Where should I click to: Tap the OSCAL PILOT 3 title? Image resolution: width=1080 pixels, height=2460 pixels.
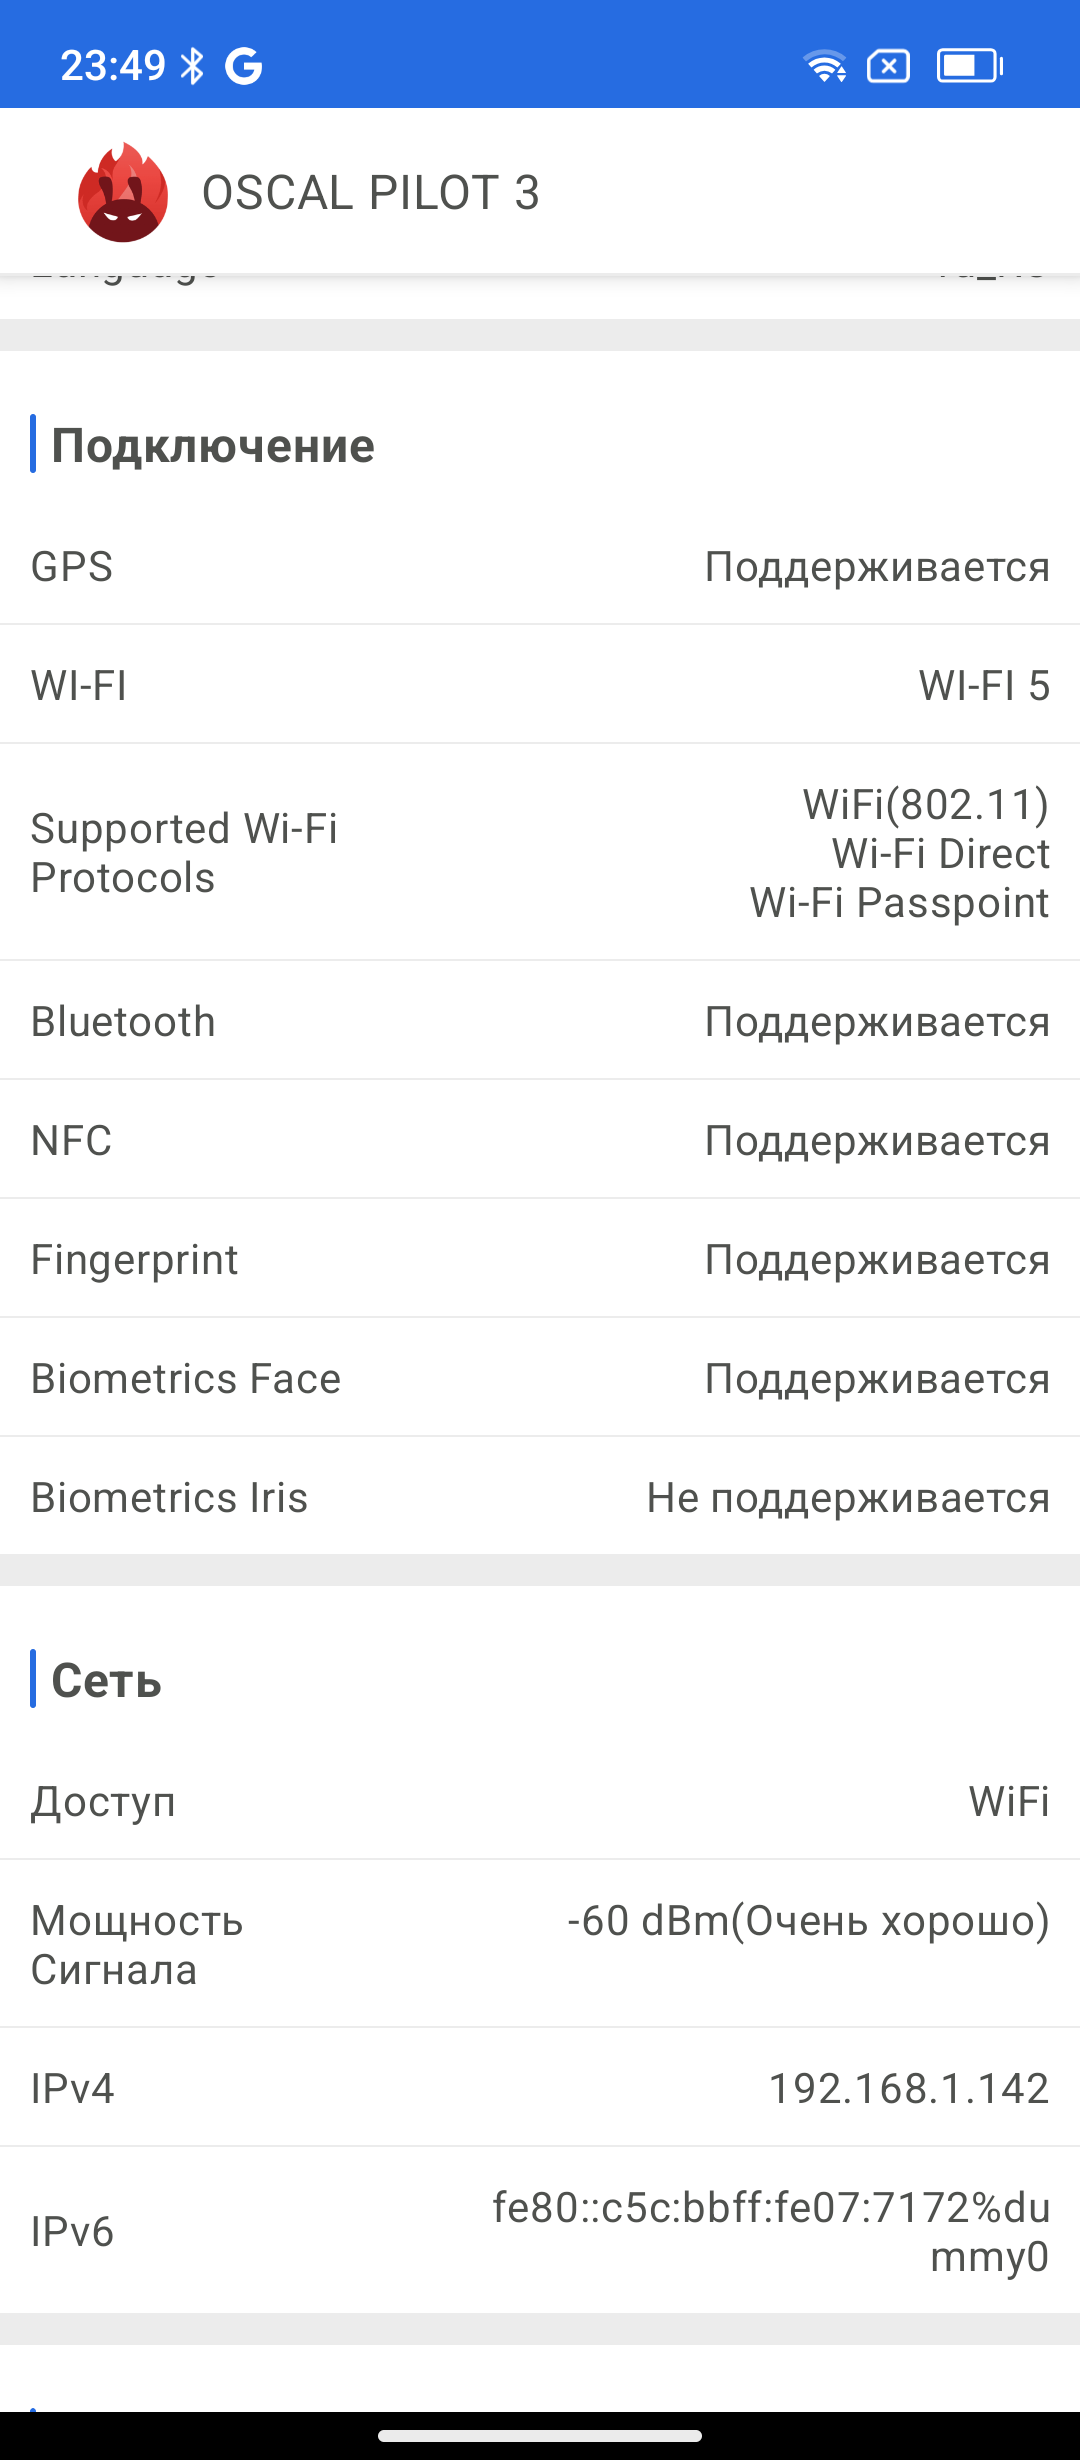click(370, 193)
